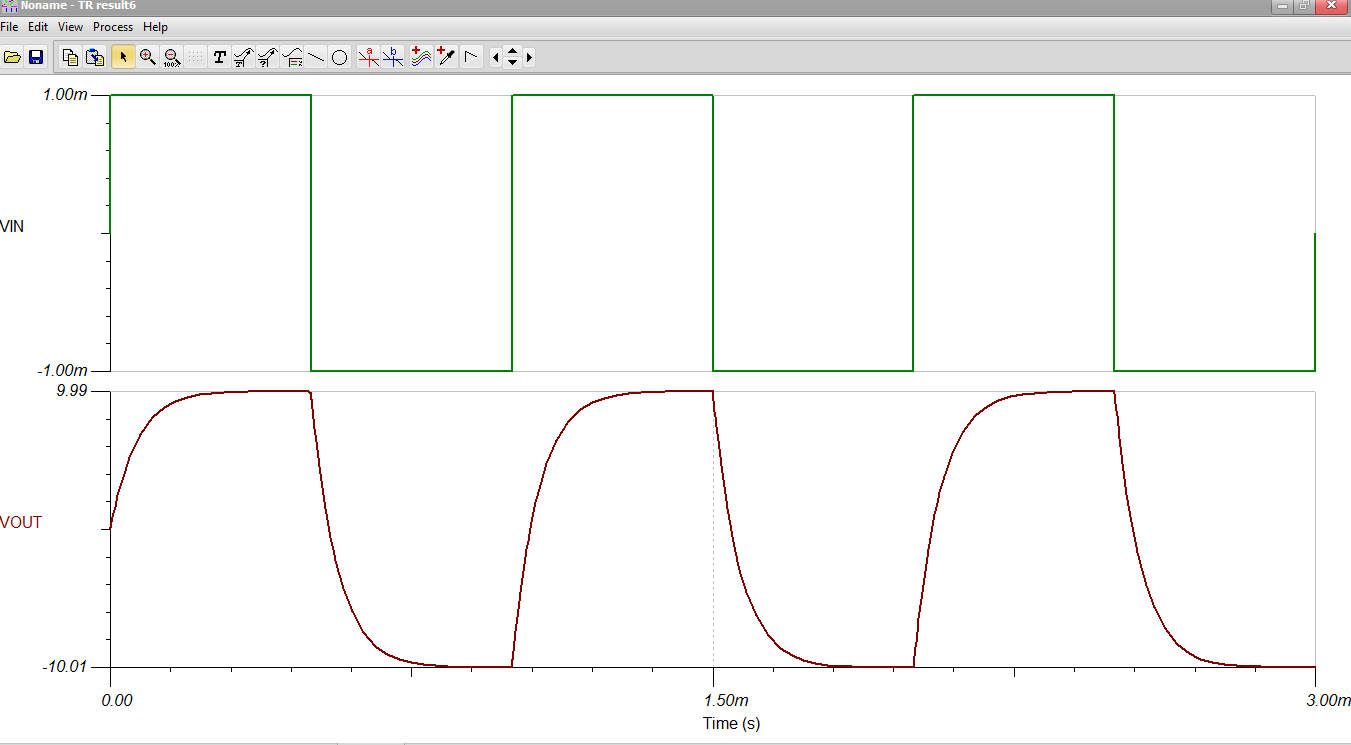1351x745 pixels.
Task: Select the ellipse drawing tool
Action: 337,57
